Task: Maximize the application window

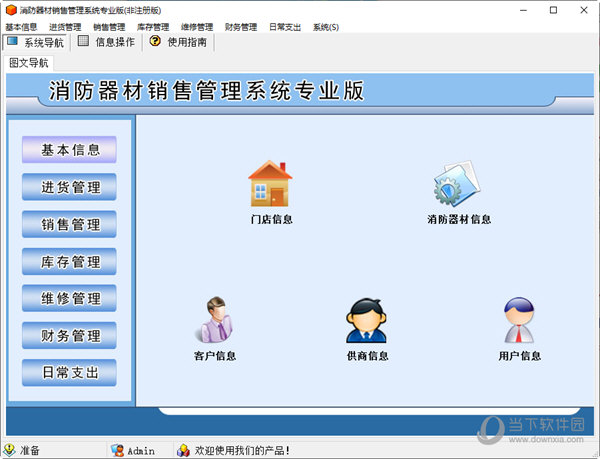Action: [x=553, y=10]
